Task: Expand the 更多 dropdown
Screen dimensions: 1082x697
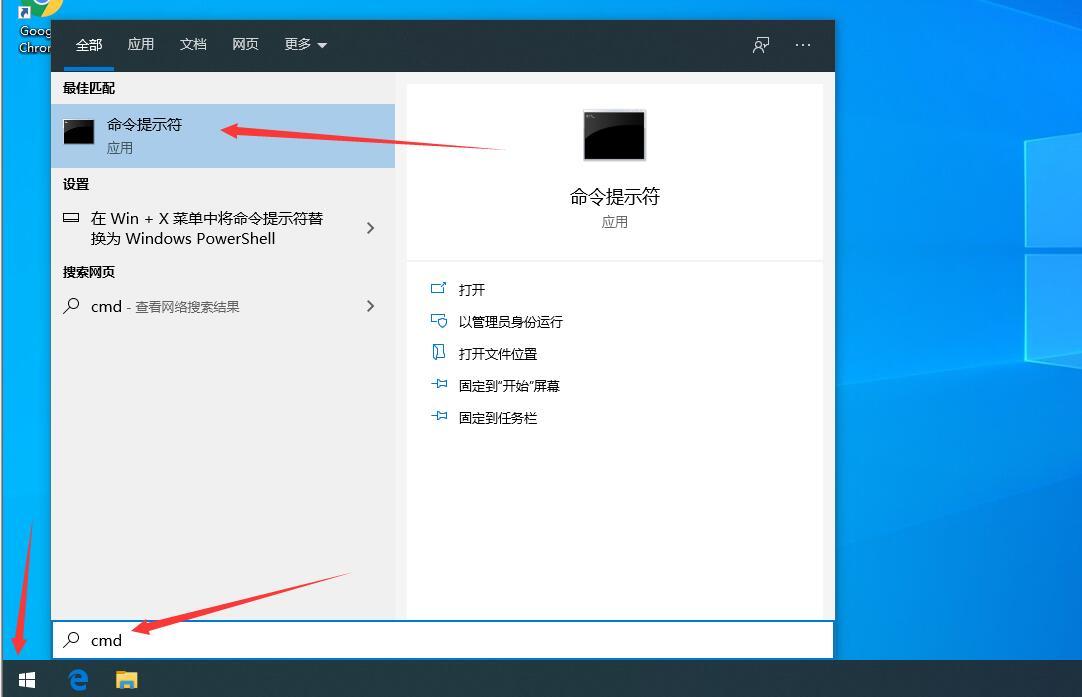Action: point(306,45)
